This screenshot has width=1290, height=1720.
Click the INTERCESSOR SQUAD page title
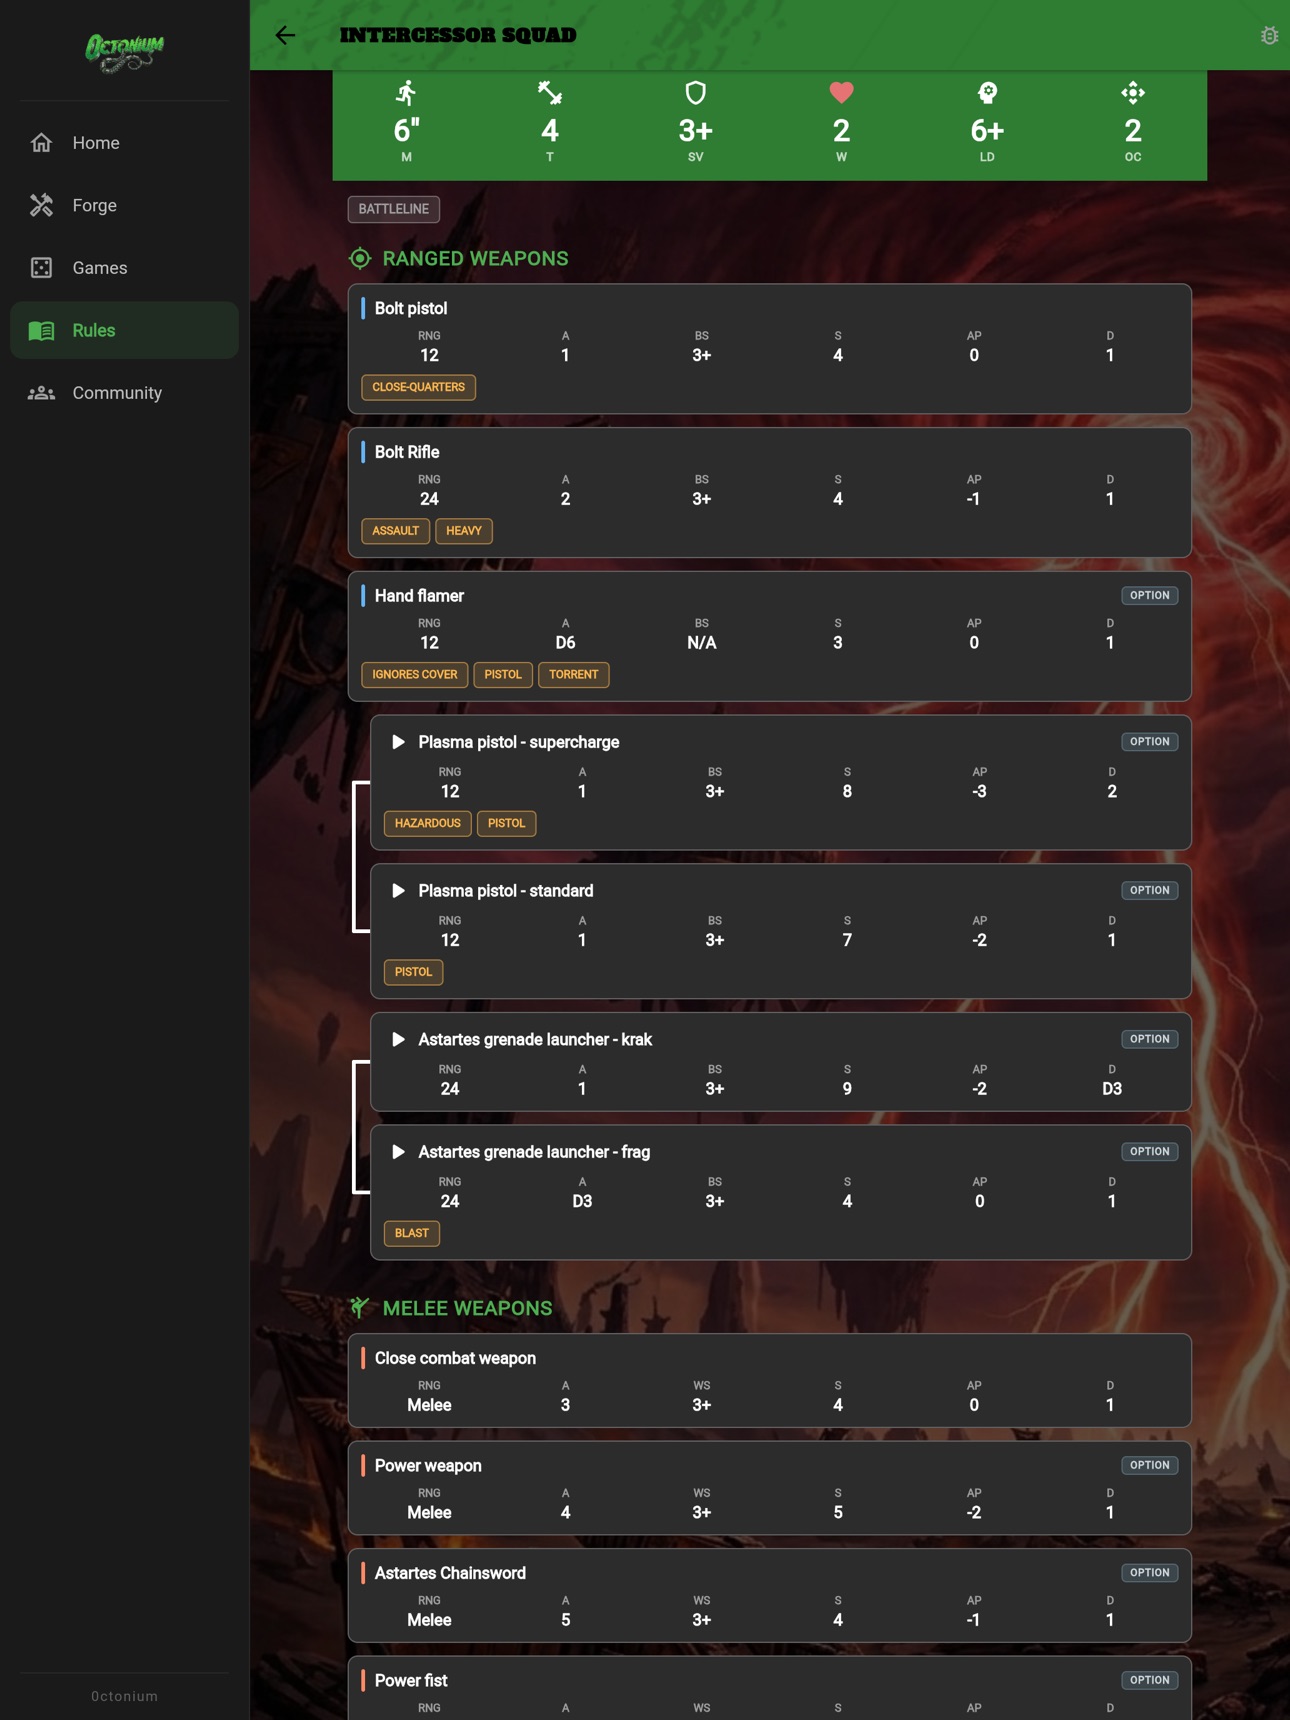(458, 35)
